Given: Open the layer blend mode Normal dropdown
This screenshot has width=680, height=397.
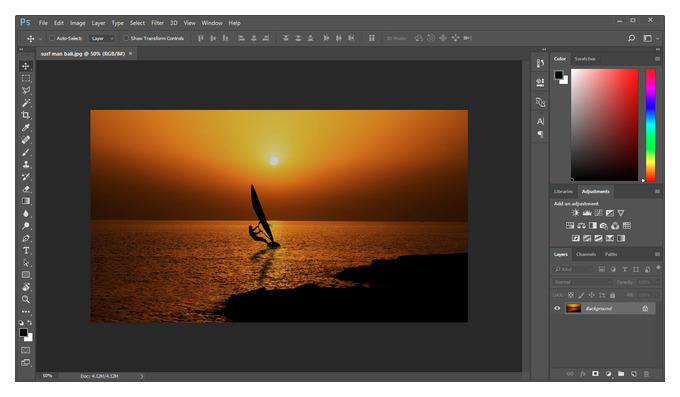Looking at the screenshot, I should point(581,282).
